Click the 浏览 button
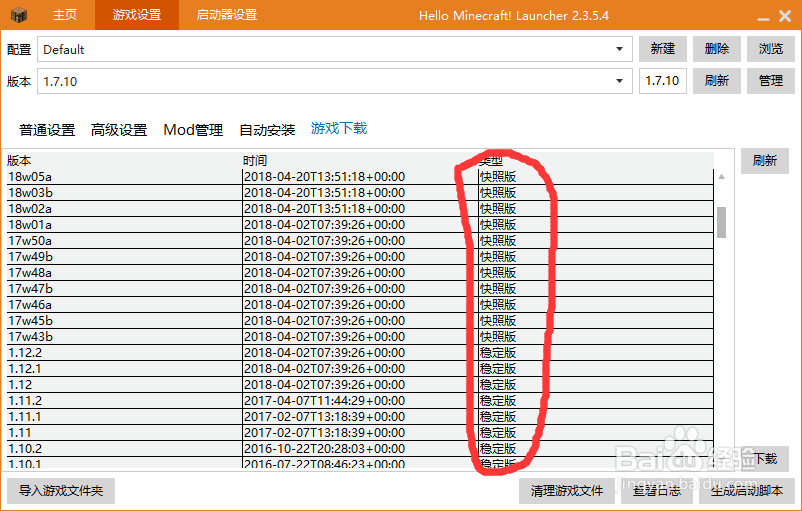This screenshot has width=802, height=511. point(771,49)
